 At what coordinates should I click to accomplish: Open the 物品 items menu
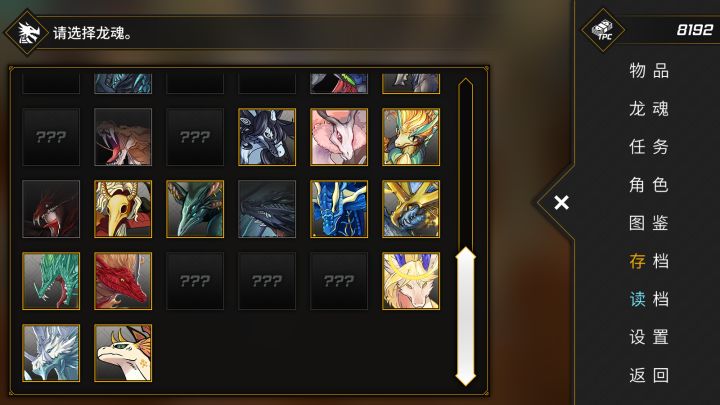coord(649,71)
